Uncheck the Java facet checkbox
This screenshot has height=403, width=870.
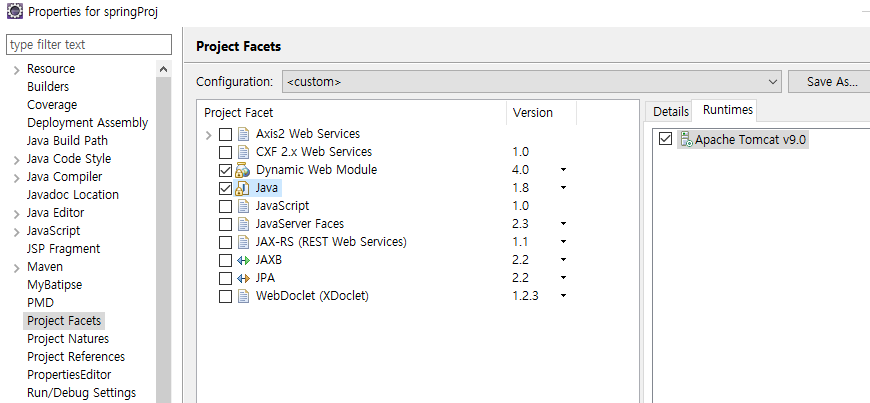pos(225,188)
